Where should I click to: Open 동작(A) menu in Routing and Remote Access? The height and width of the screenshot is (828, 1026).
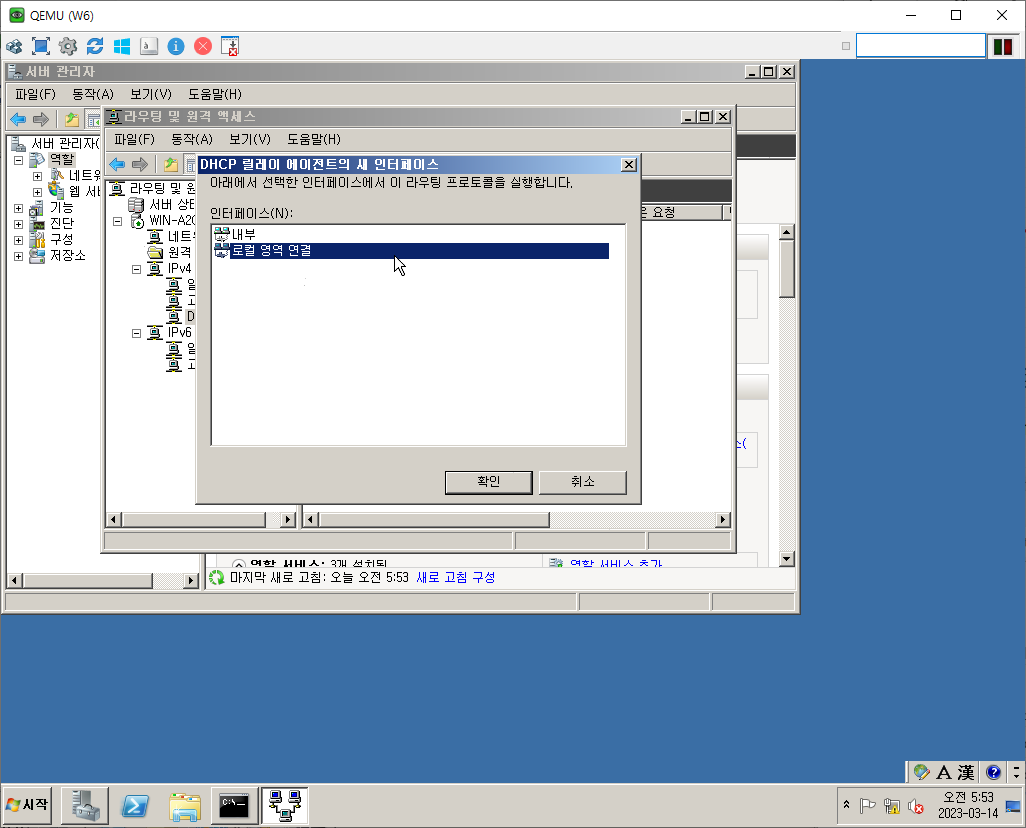tap(192, 139)
